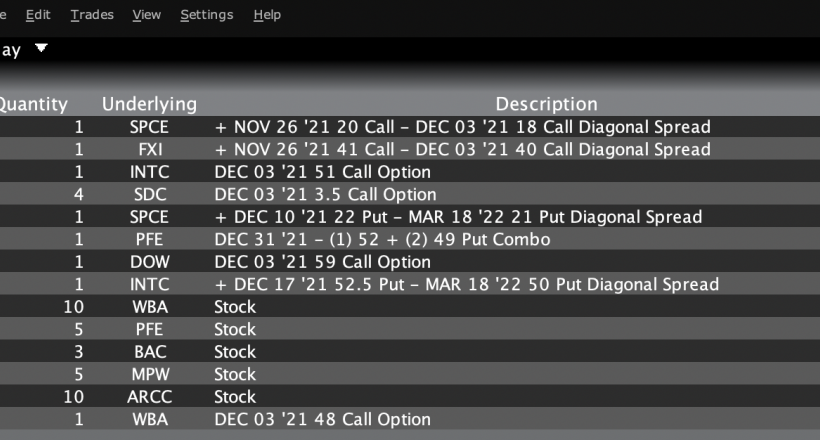
Task: Pick the INTC Put Diagonal Spread row
Action: coord(466,285)
